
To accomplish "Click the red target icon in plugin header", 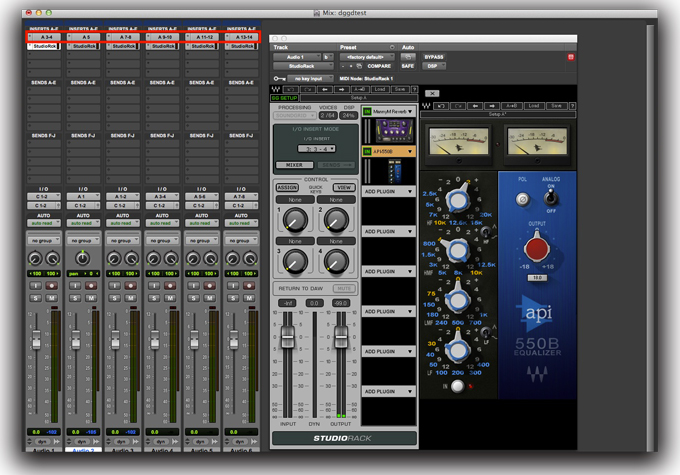I will point(571,57).
